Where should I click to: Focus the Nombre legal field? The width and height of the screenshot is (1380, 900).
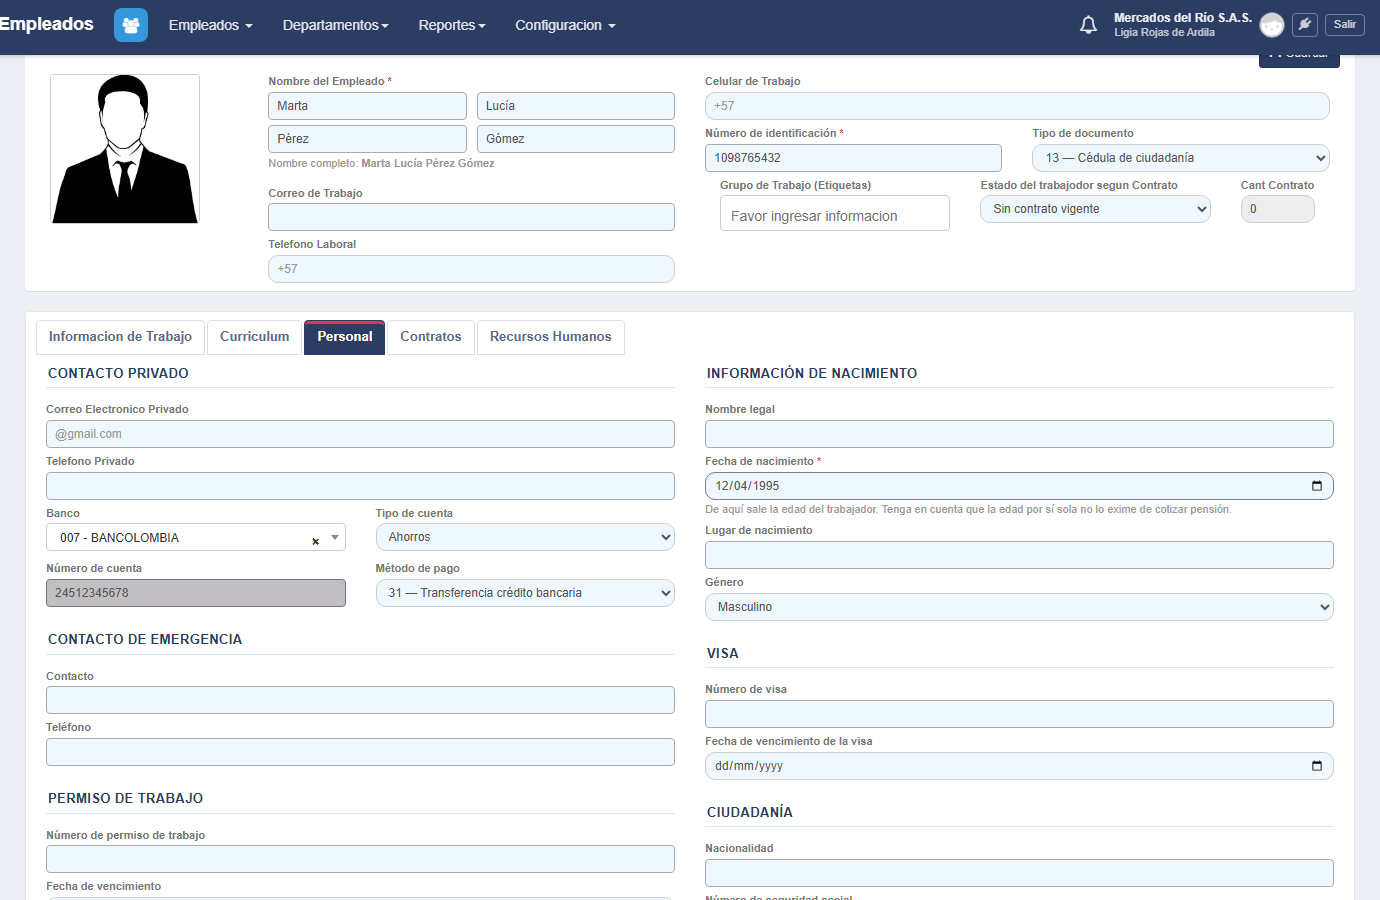point(1019,434)
